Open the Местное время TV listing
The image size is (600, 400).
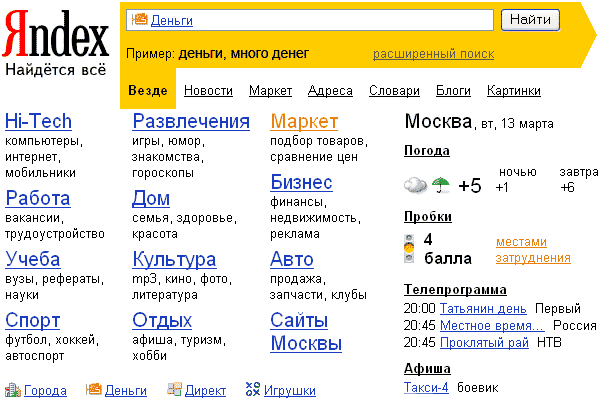tap(492, 326)
